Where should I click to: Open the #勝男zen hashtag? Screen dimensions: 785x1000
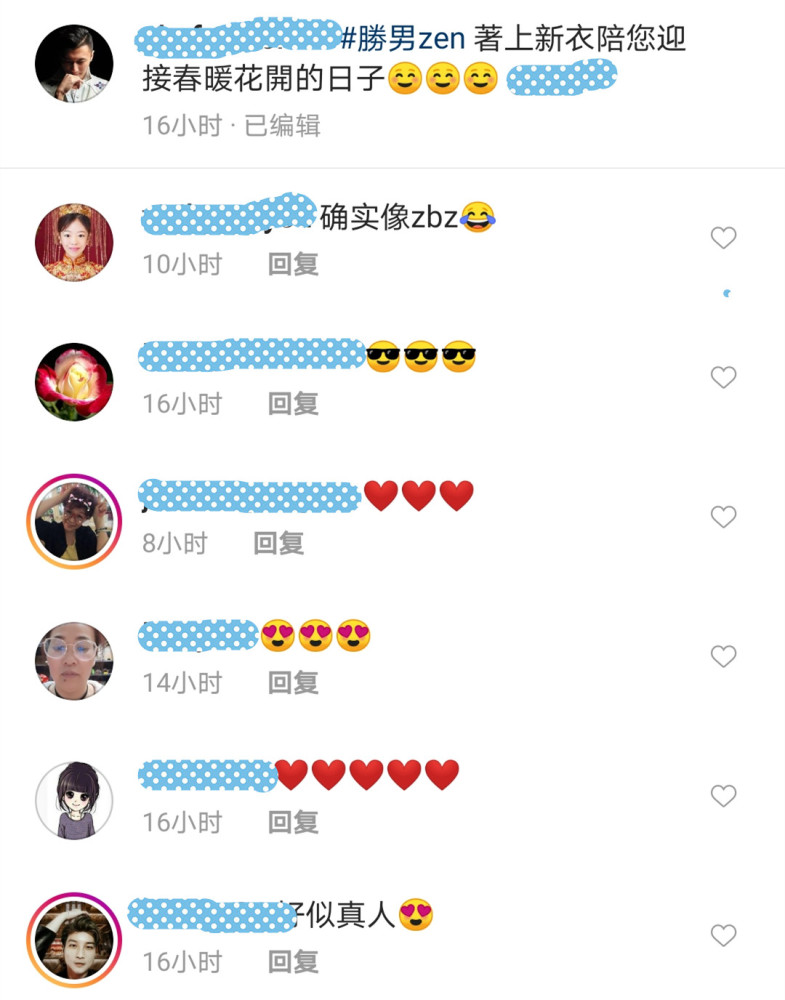(403, 39)
